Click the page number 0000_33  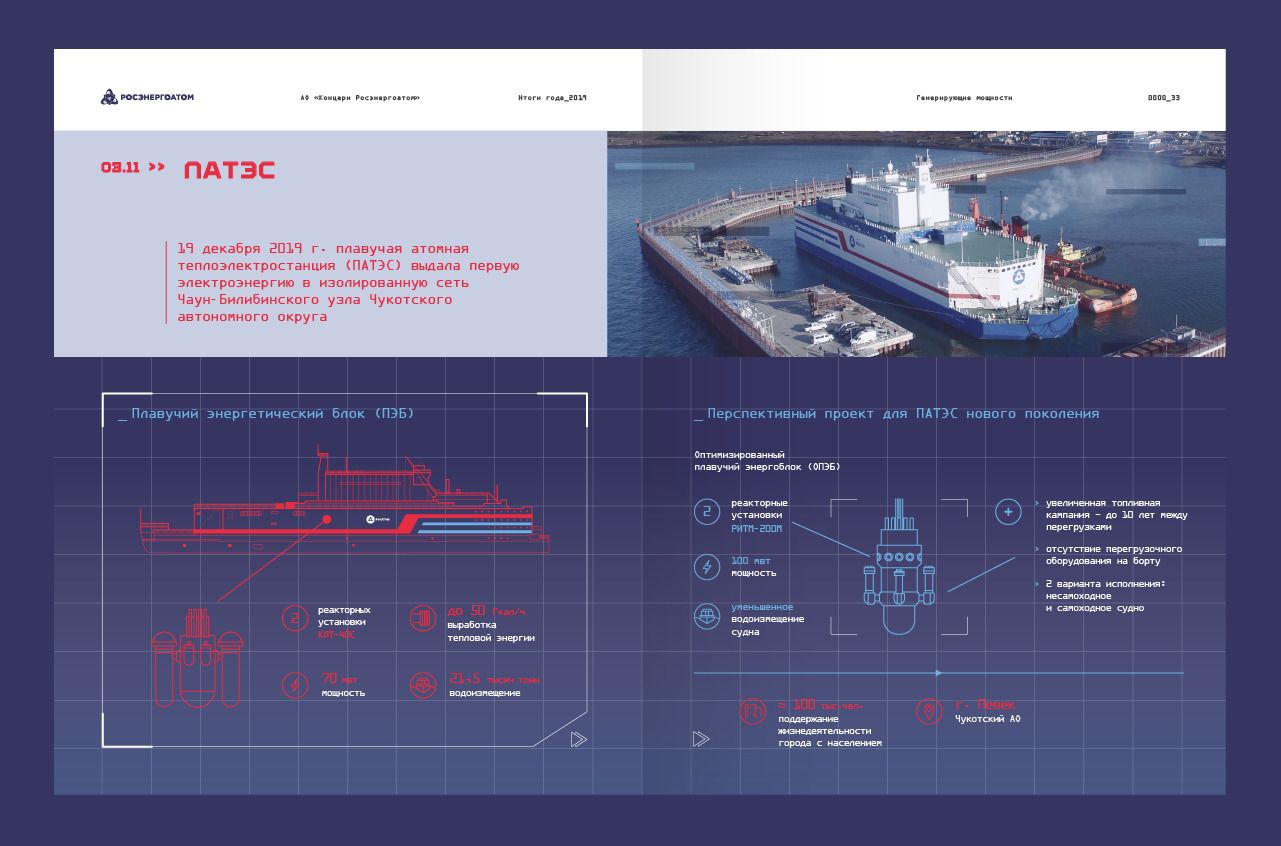(1164, 98)
